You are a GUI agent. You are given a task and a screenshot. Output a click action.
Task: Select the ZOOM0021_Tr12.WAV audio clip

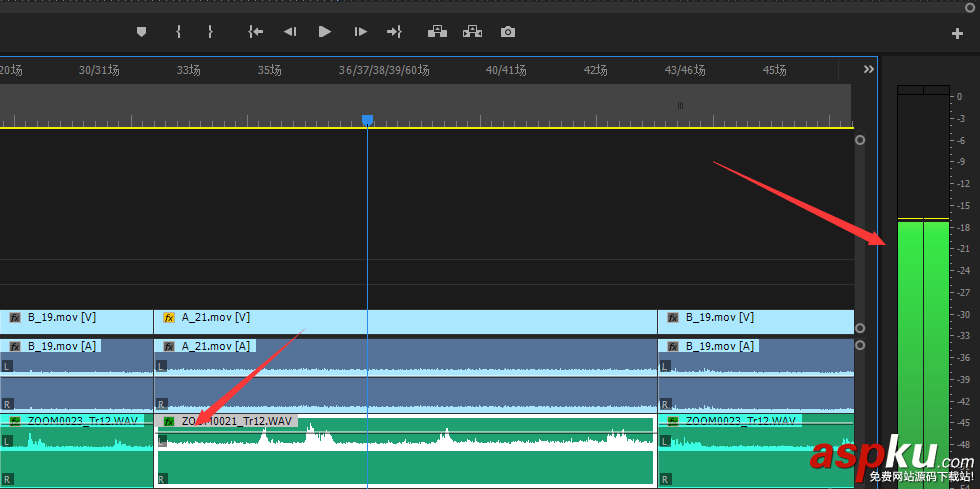[x=406, y=450]
